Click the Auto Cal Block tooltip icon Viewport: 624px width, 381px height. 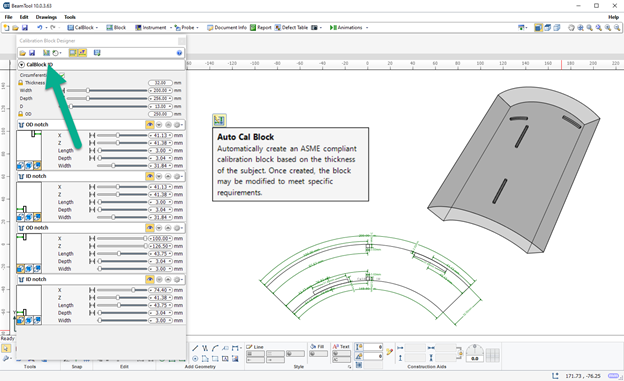pyautogui.click(x=219, y=120)
